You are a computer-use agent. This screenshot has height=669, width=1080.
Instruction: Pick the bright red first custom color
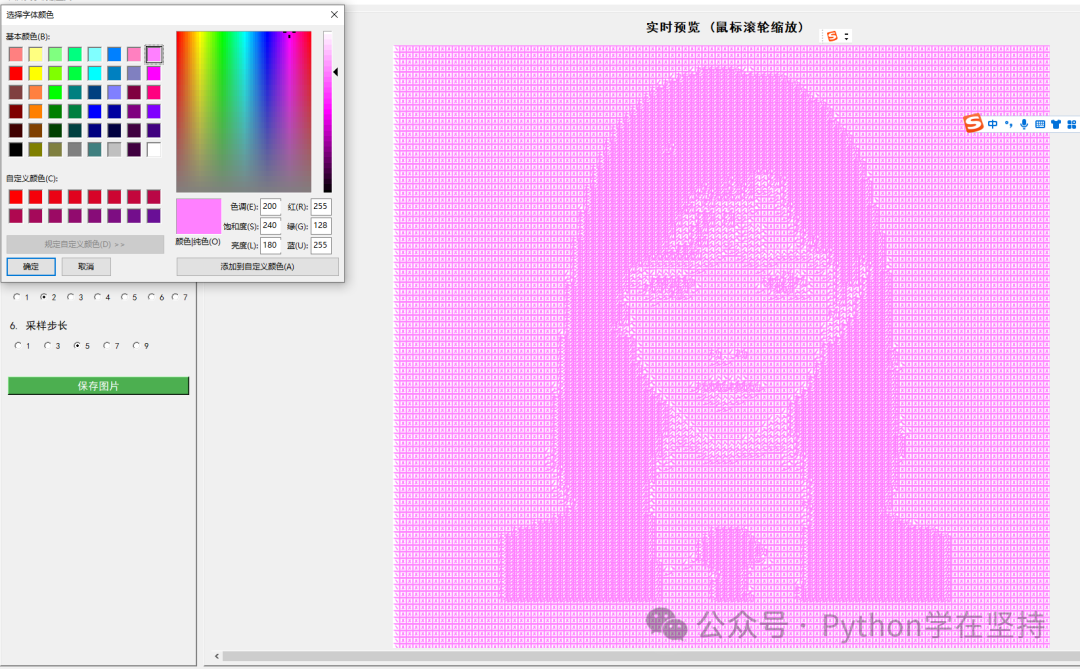coord(16,197)
